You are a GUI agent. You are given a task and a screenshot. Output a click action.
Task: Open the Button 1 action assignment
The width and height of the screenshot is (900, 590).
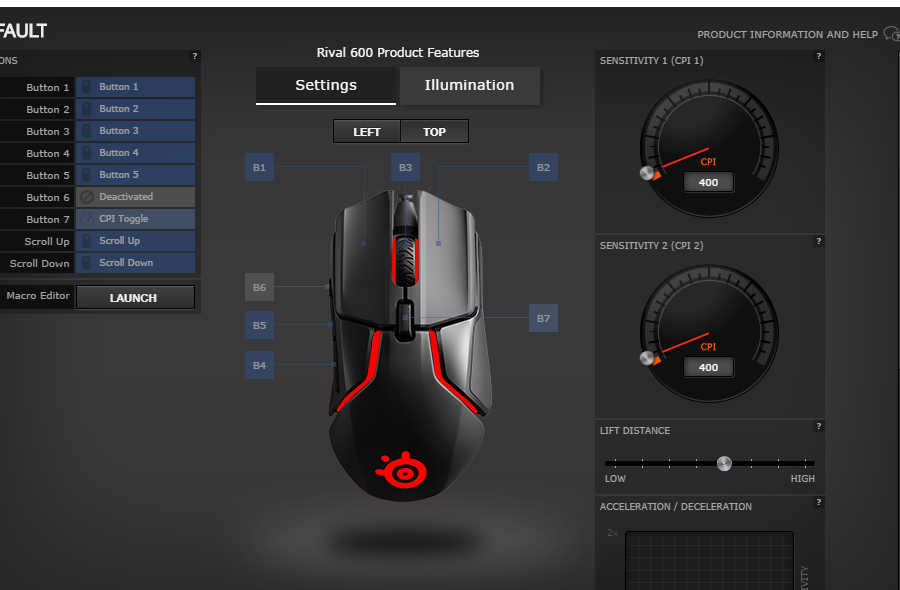coord(135,87)
